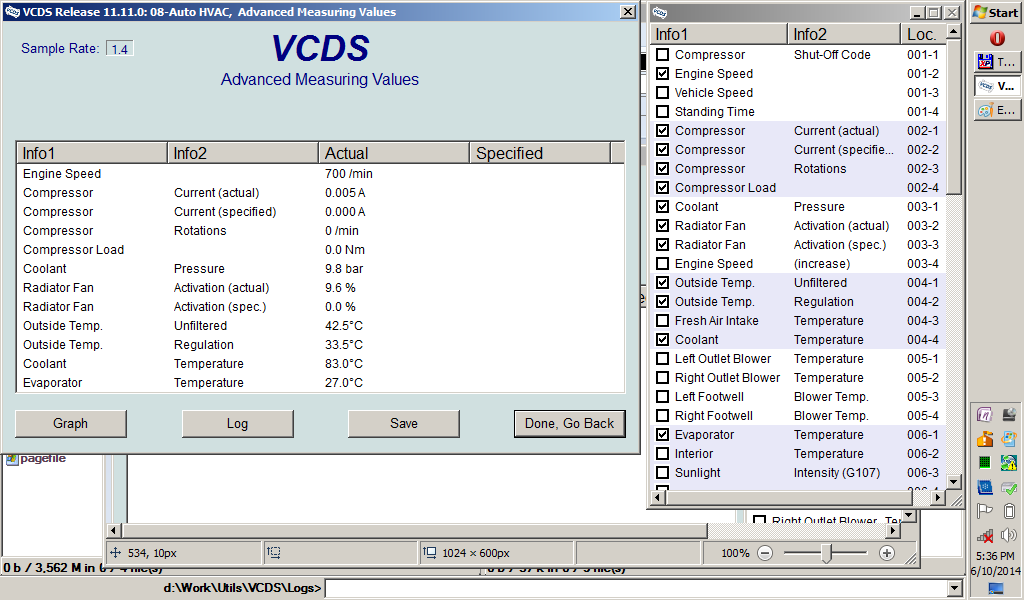
Task: Click the blue Bluetooth-style tray icon
Action: pos(985,487)
